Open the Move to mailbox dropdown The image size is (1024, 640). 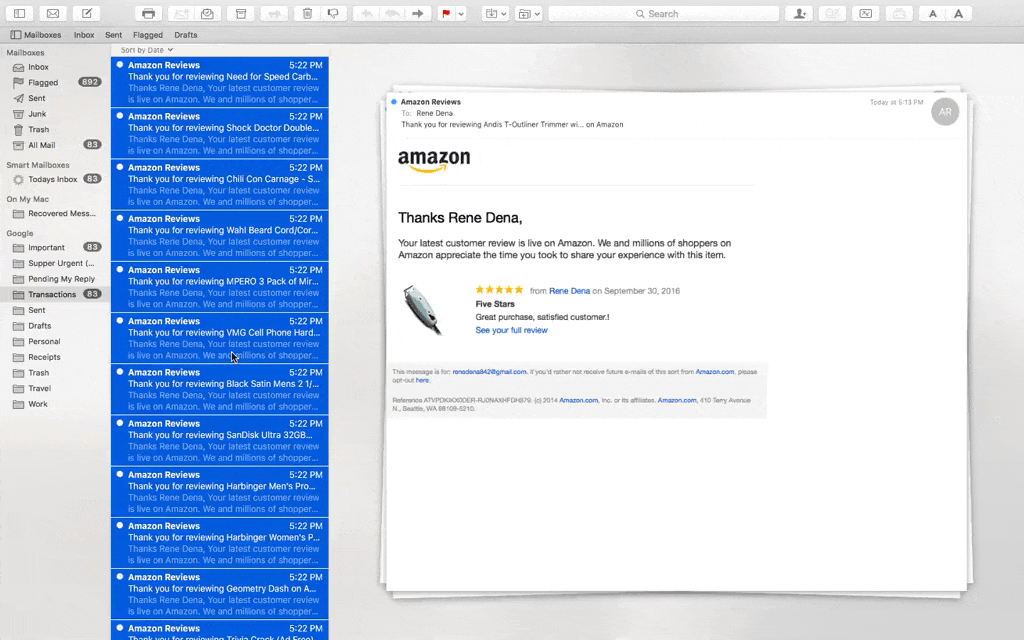pyautogui.click(x=496, y=14)
